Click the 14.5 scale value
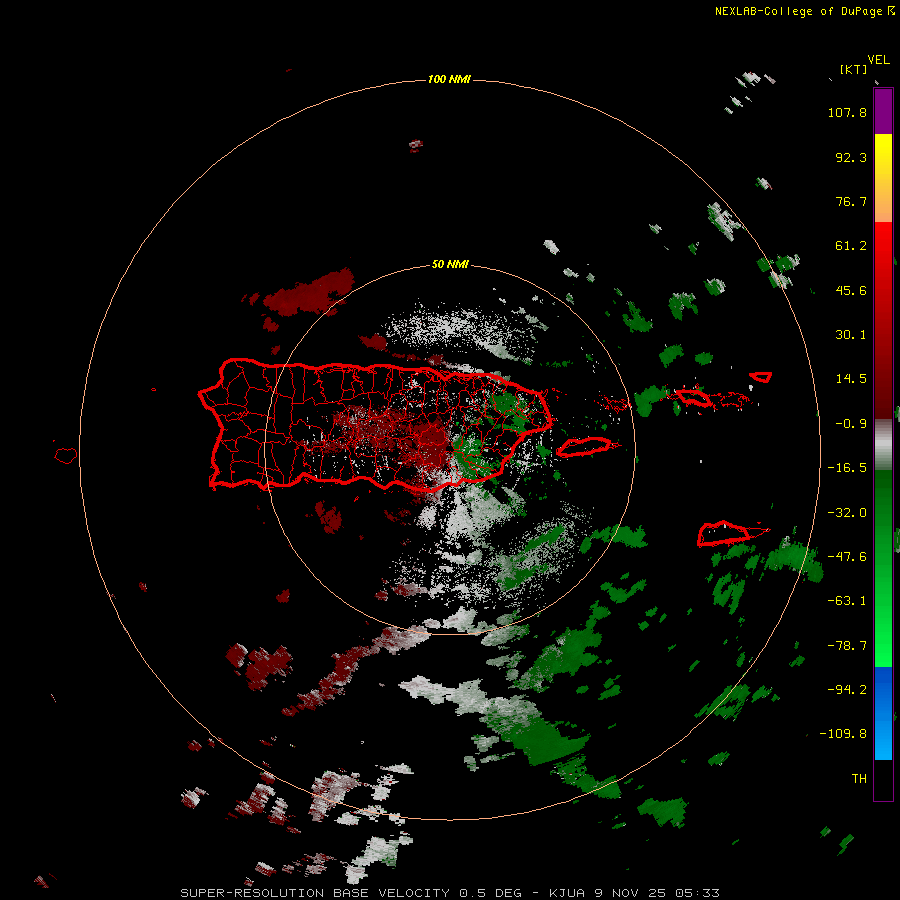Image resolution: width=900 pixels, height=900 pixels. pyautogui.click(x=851, y=379)
